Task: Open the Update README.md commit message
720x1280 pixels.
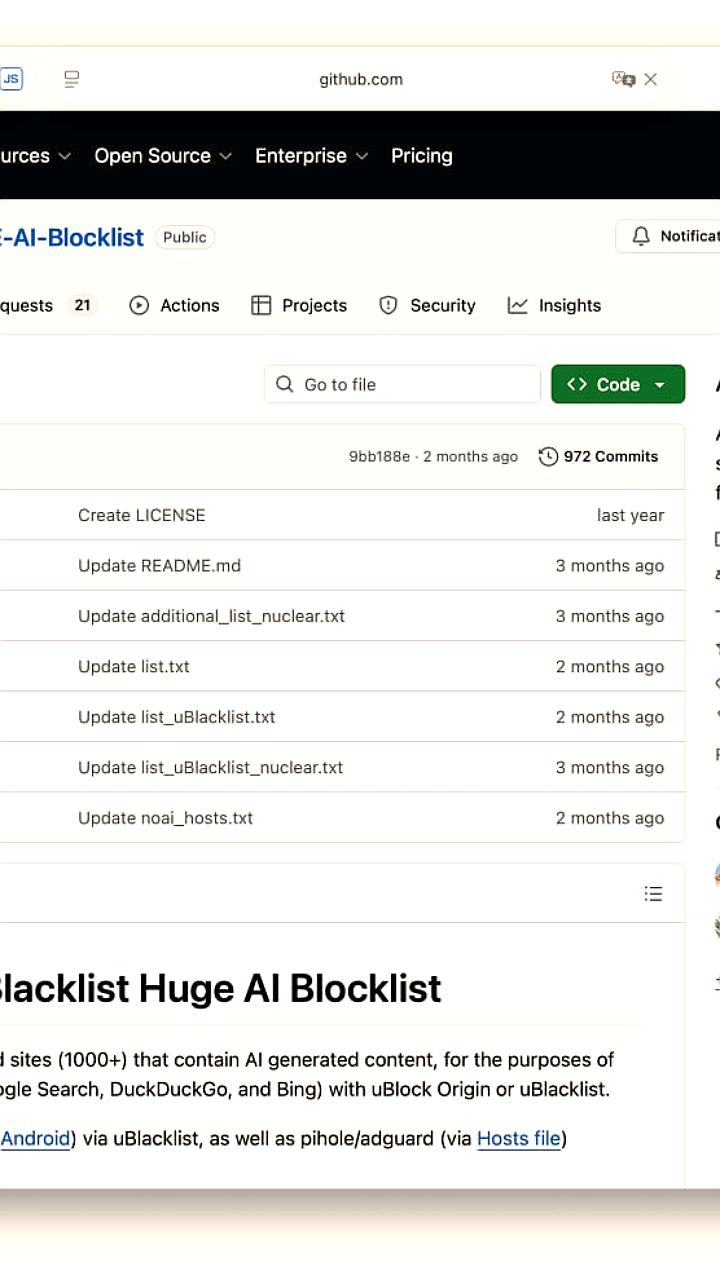Action: coord(159,566)
